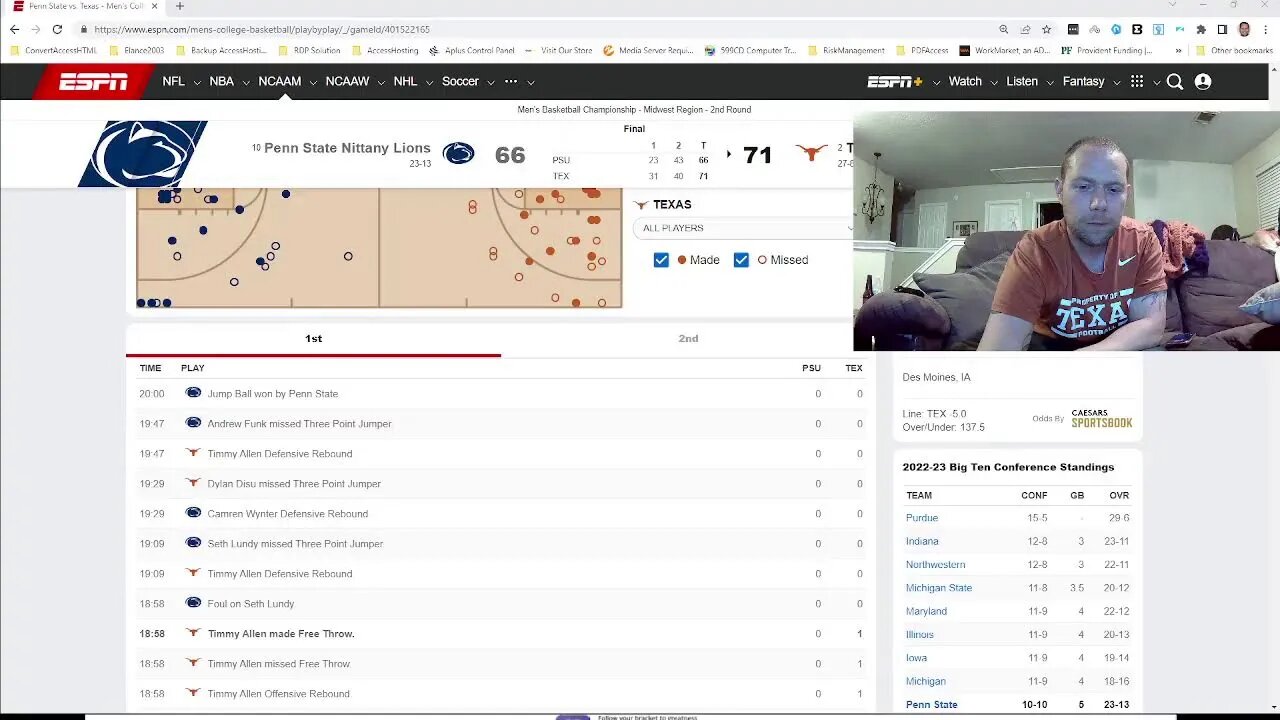The width and height of the screenshot is (1280, 720).
Task: Expand the NFL menu chevron
Action: pyautogui.click(x=197, y=83)
